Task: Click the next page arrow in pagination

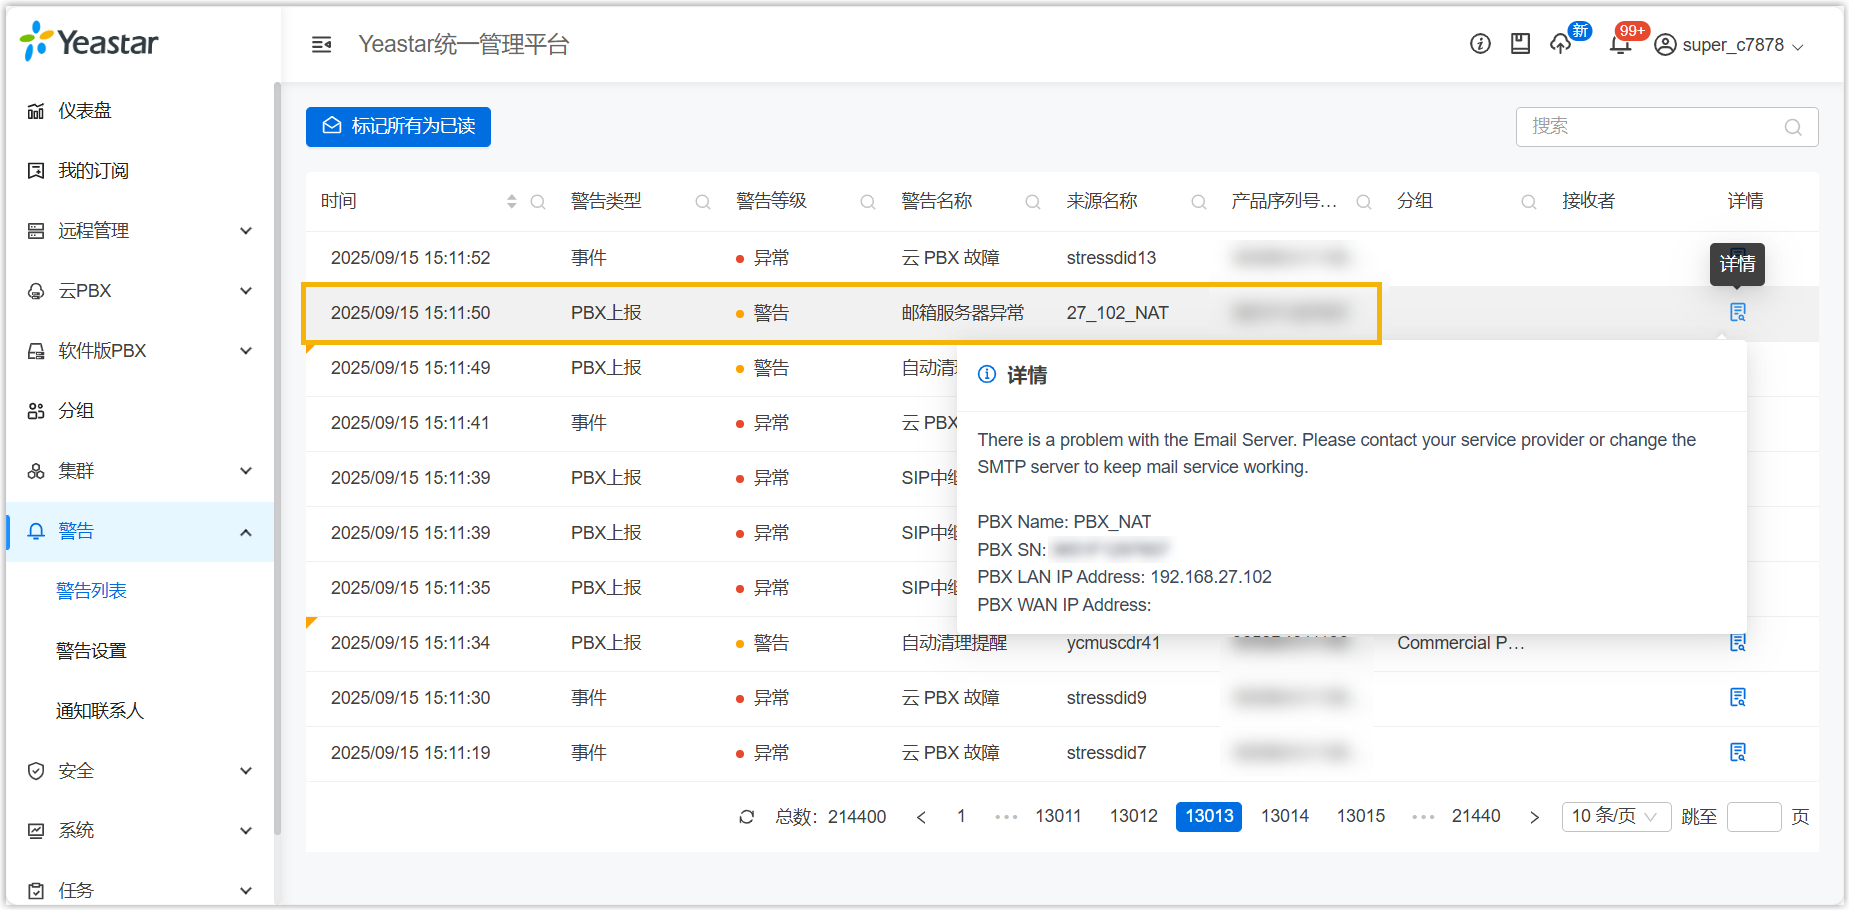Action: tap(1534, 817)
